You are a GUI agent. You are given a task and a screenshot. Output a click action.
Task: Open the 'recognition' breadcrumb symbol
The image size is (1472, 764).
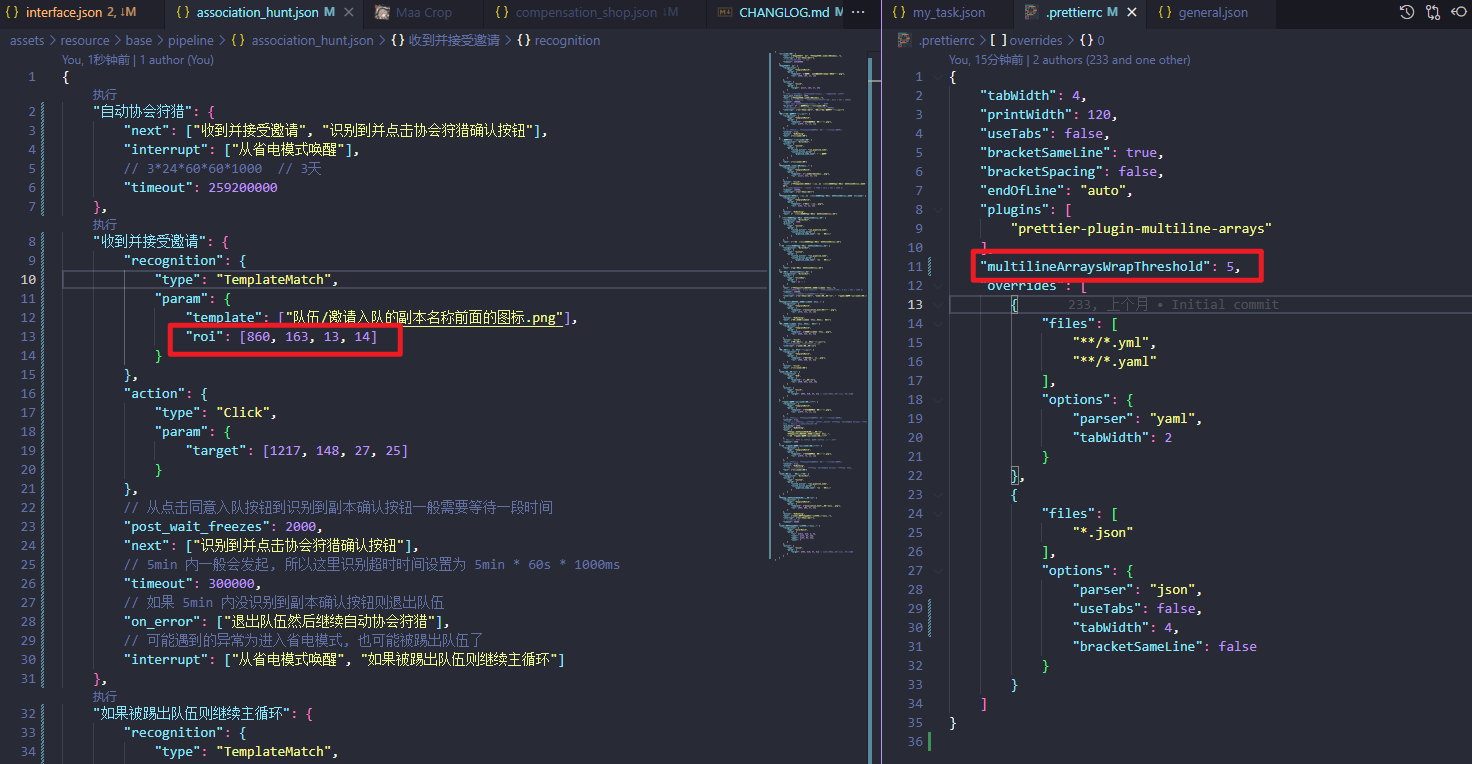[x=567, y=41]
